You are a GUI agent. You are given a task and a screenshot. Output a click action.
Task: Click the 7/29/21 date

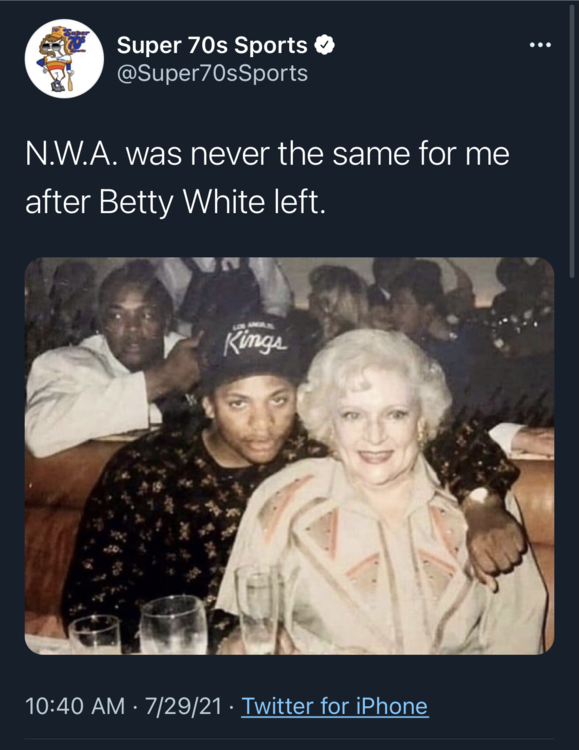click(x=183, y=706)
